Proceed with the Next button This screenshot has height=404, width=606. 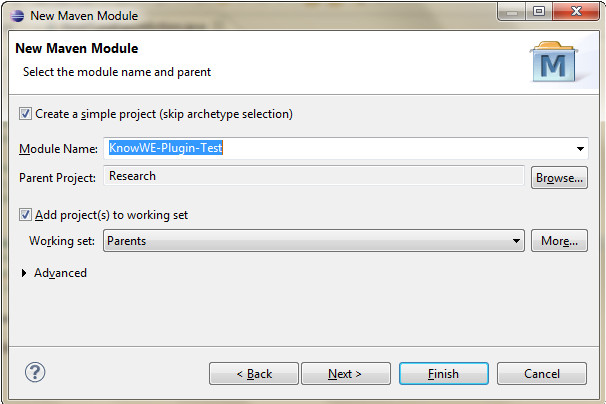[x=346, y=373]
